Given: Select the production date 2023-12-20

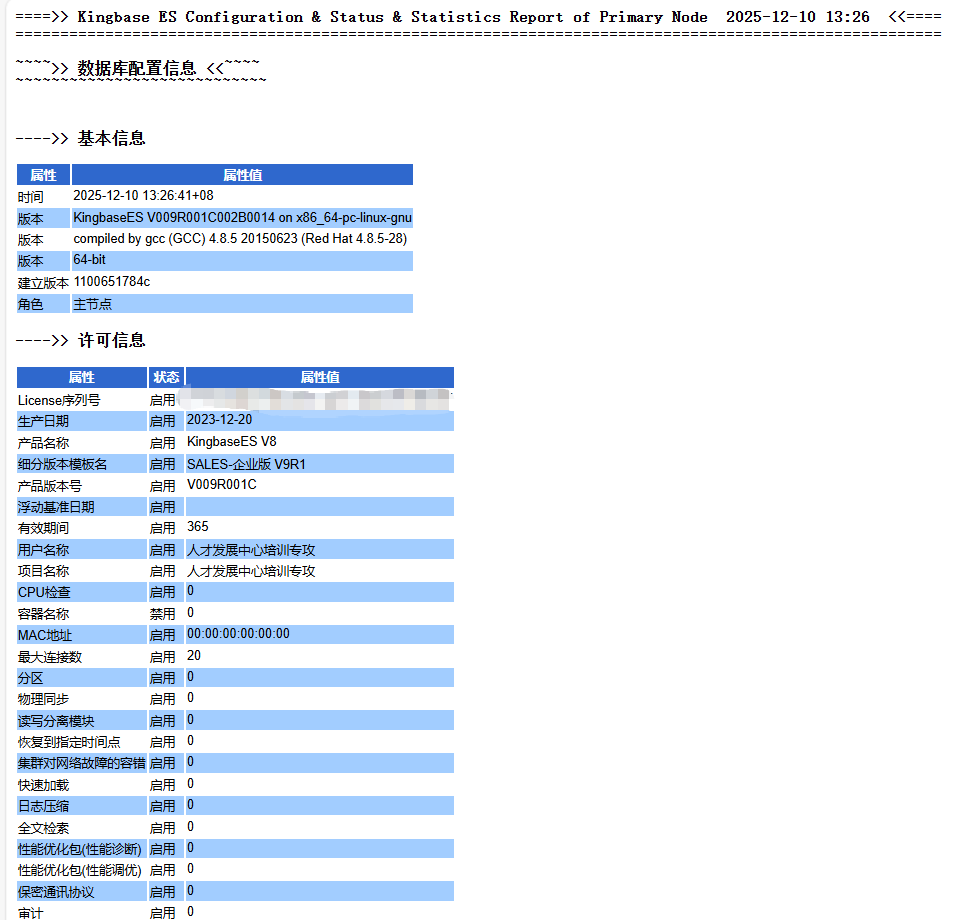Looking at the screenshot, I should coord(220,421).
